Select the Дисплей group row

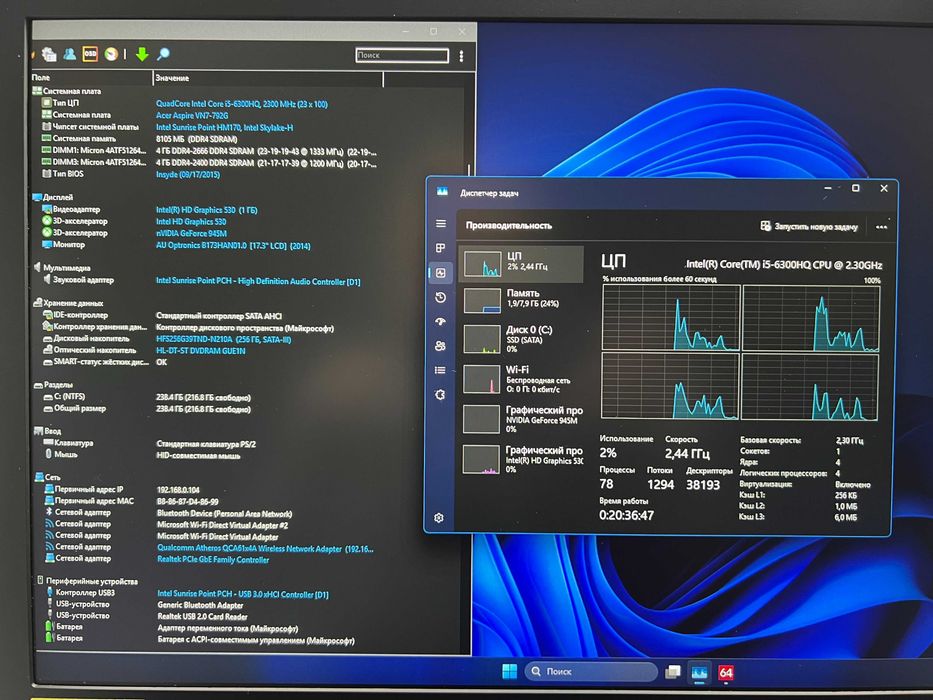point(53,197)
